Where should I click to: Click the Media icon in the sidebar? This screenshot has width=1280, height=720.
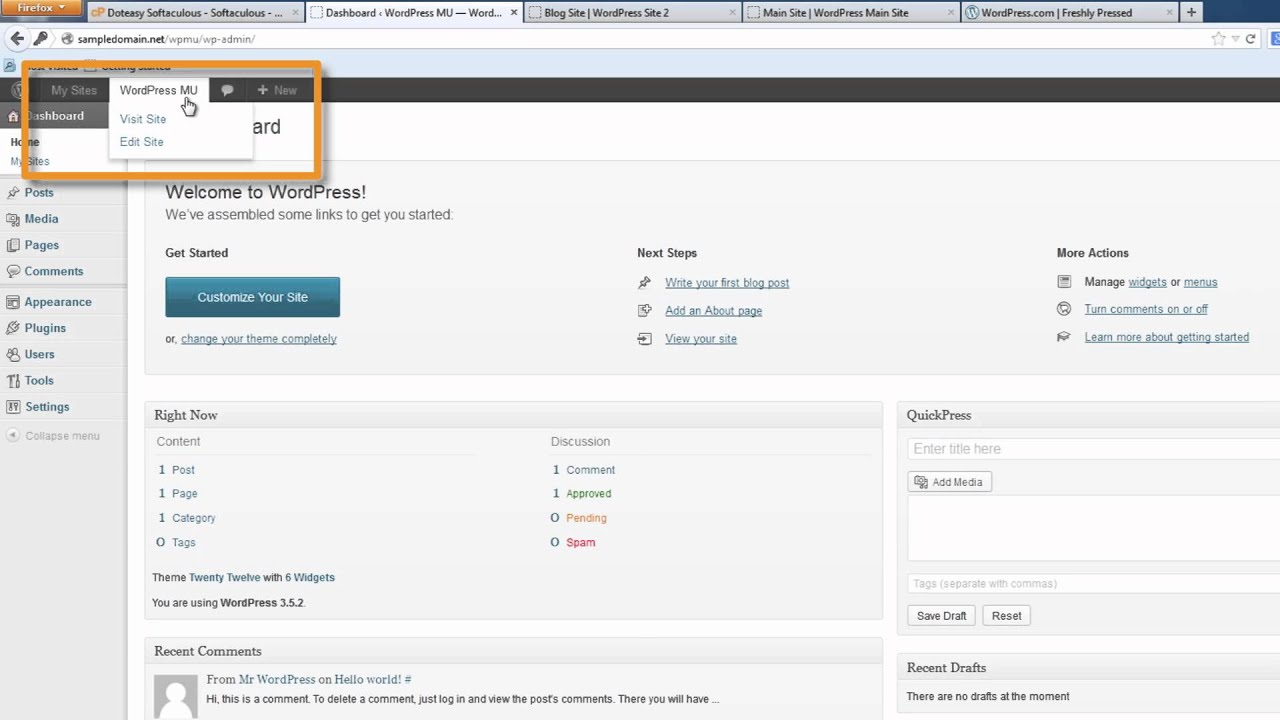pos(13,219)
